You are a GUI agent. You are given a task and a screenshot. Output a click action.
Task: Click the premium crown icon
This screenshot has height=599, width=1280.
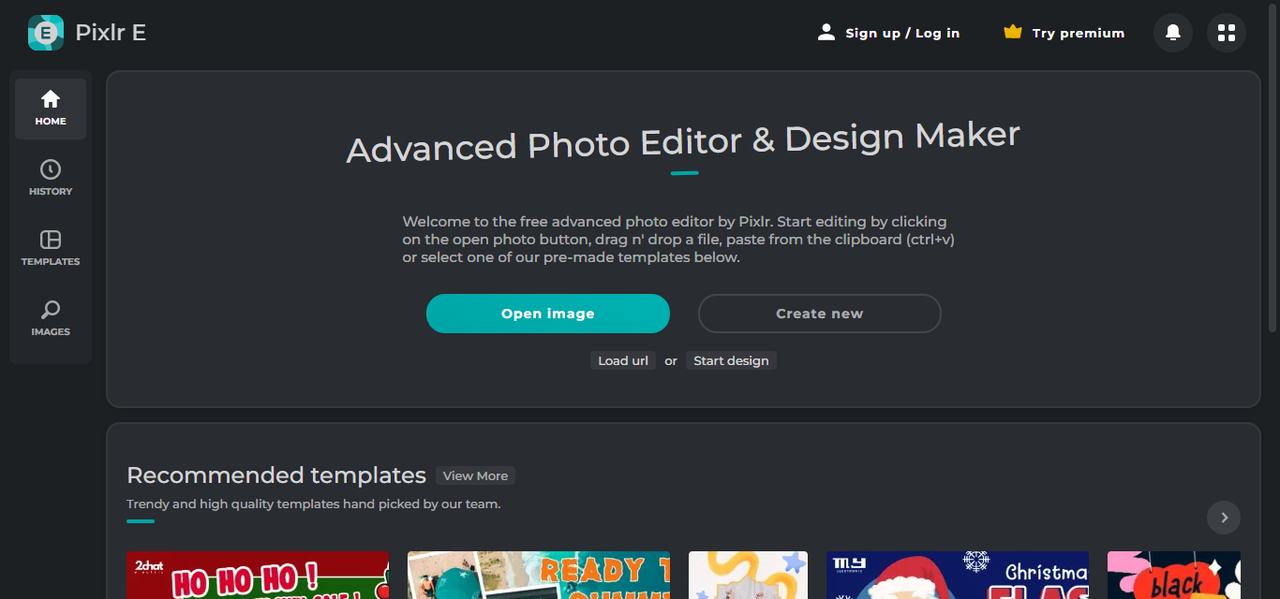pyautogui.click(x=1013, y=32)
